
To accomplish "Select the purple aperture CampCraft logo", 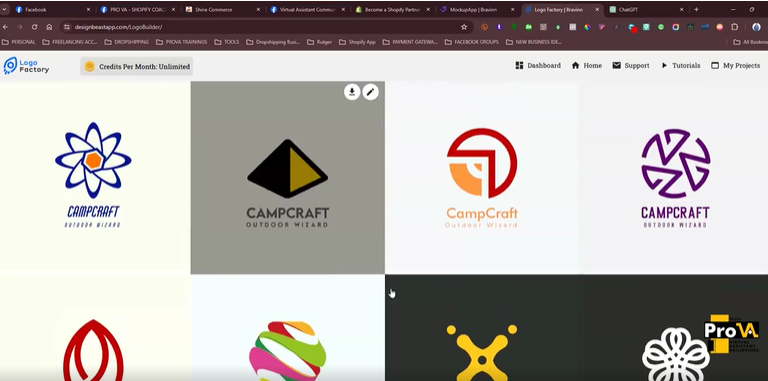I will coord(675,177).
